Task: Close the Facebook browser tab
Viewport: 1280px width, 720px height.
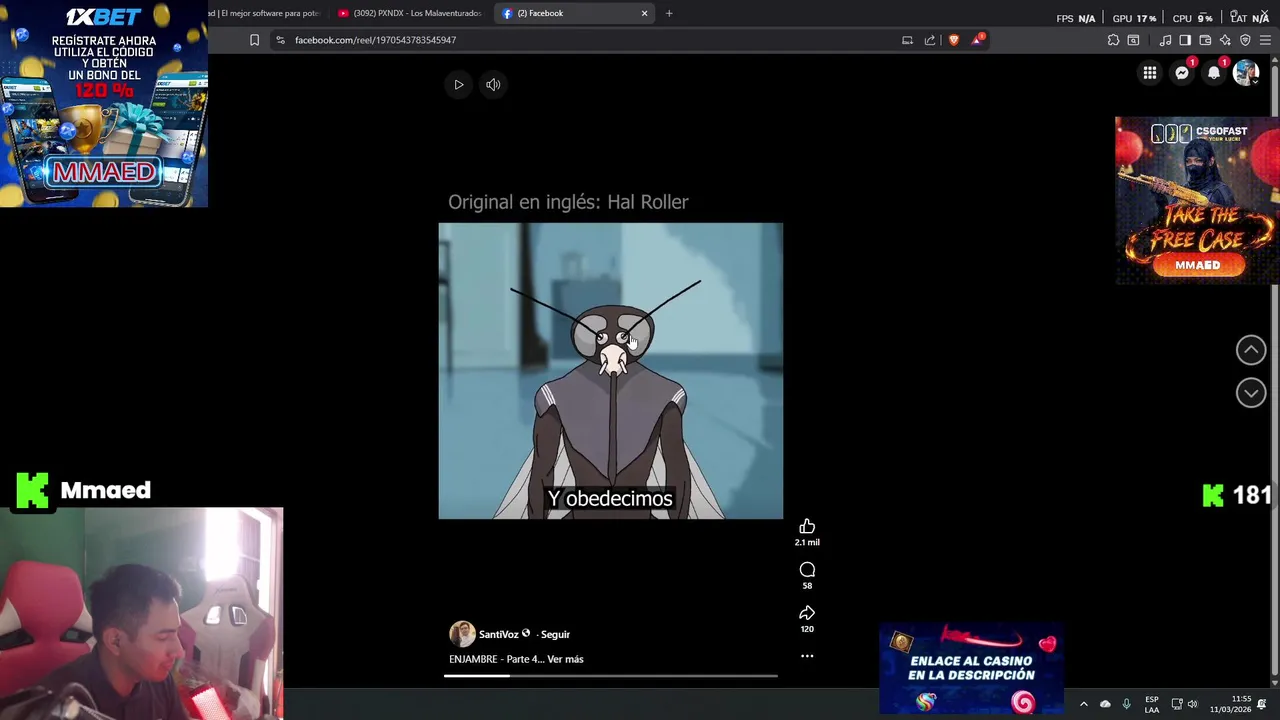Action: [x=644, y=13]
